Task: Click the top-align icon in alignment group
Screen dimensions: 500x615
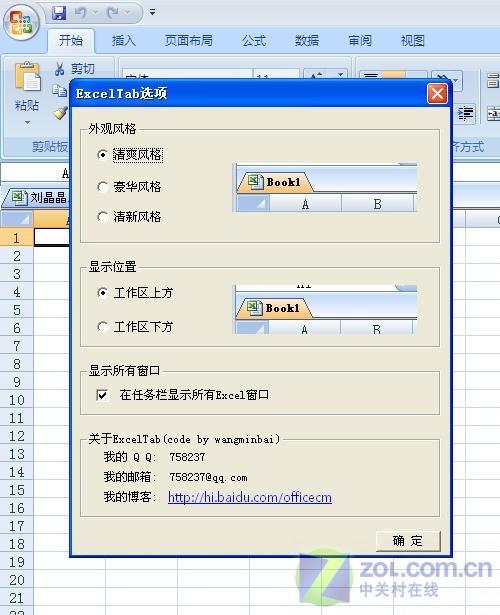Action: coord(370,75)
